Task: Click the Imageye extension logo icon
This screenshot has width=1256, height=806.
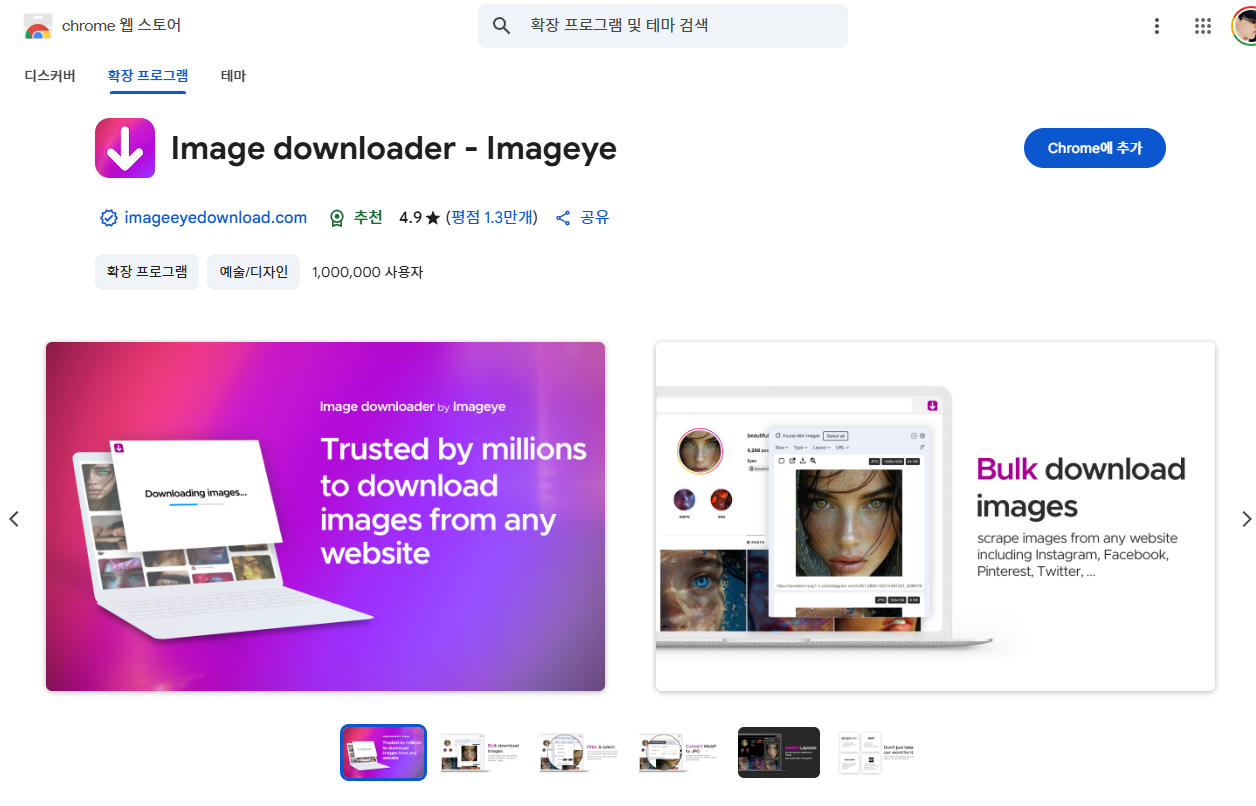Action: (x=125, y=148)
